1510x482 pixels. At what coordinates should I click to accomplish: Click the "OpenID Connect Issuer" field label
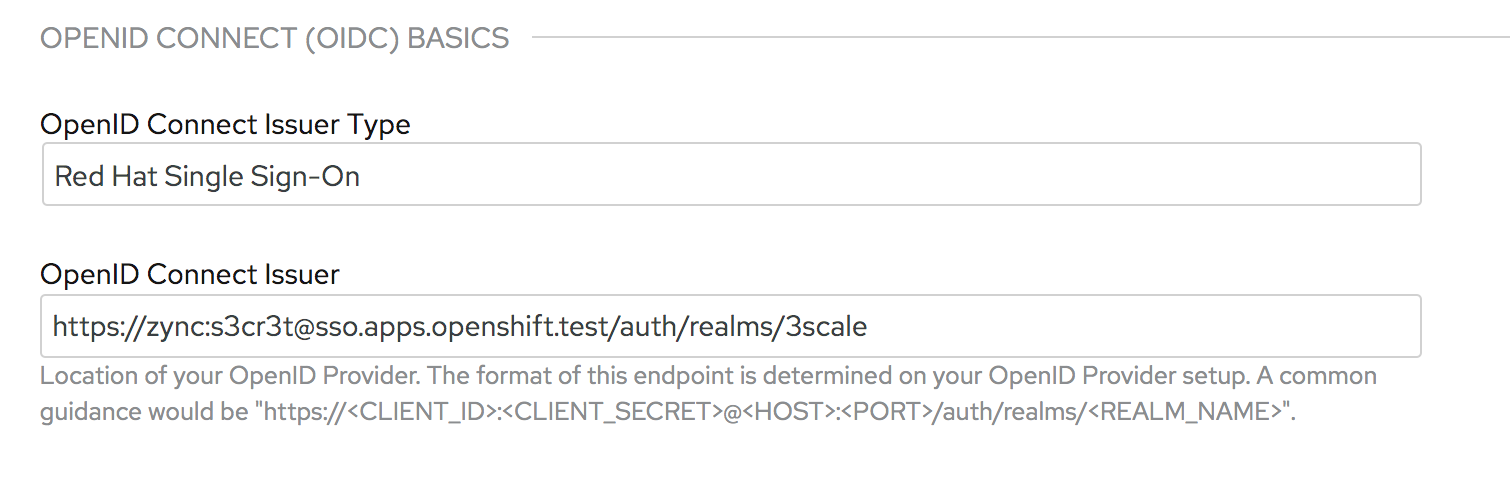coord(190,274)
